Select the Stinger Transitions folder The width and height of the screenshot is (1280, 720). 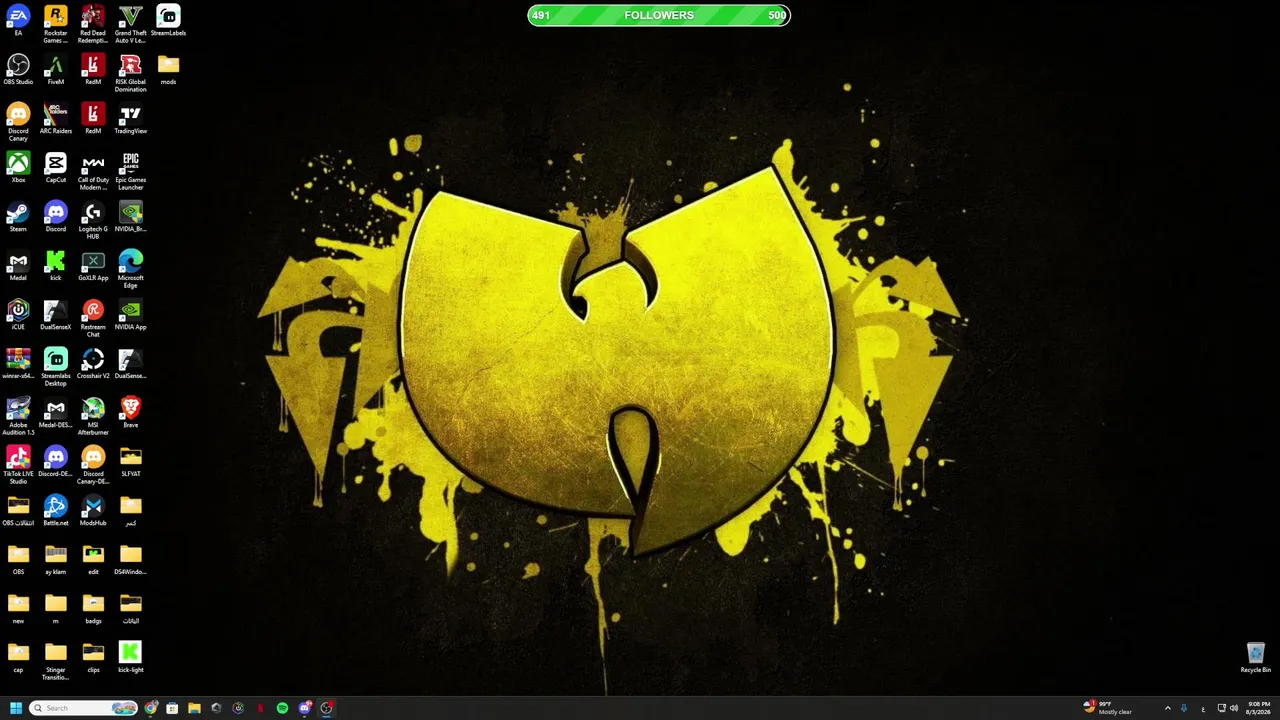click(56, 661)
